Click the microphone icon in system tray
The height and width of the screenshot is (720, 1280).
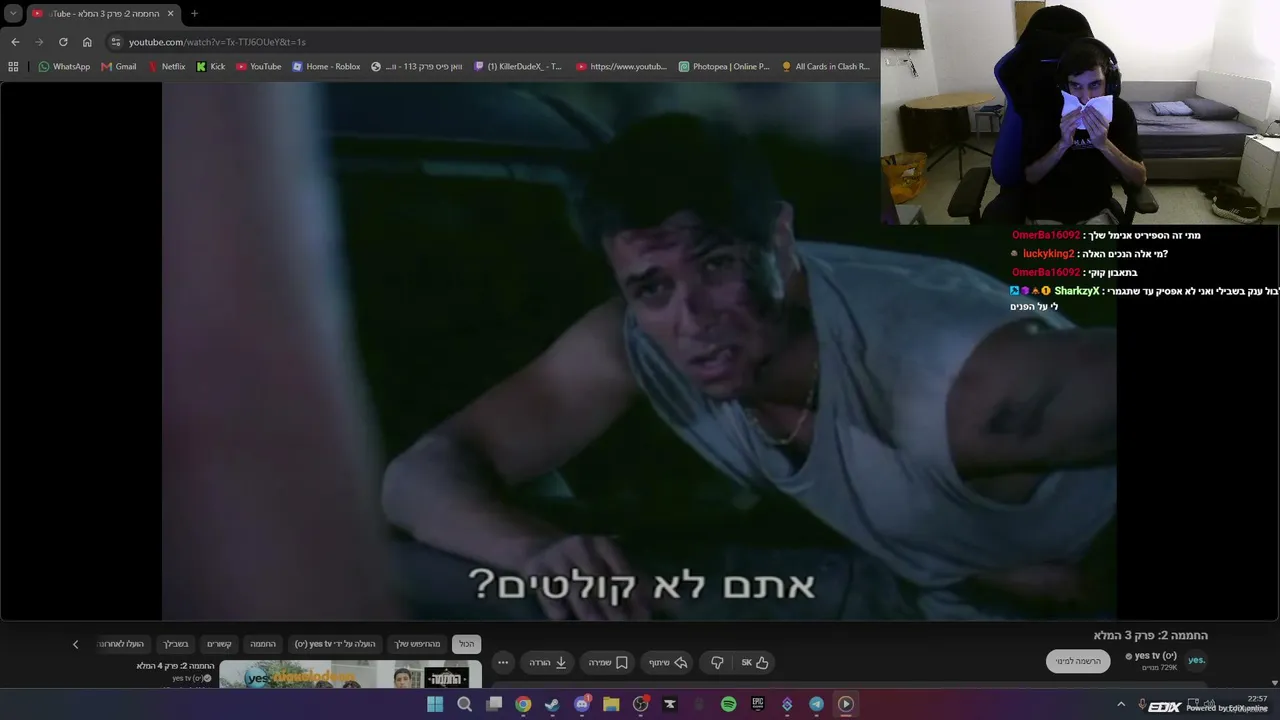[x=1142, y=704]
